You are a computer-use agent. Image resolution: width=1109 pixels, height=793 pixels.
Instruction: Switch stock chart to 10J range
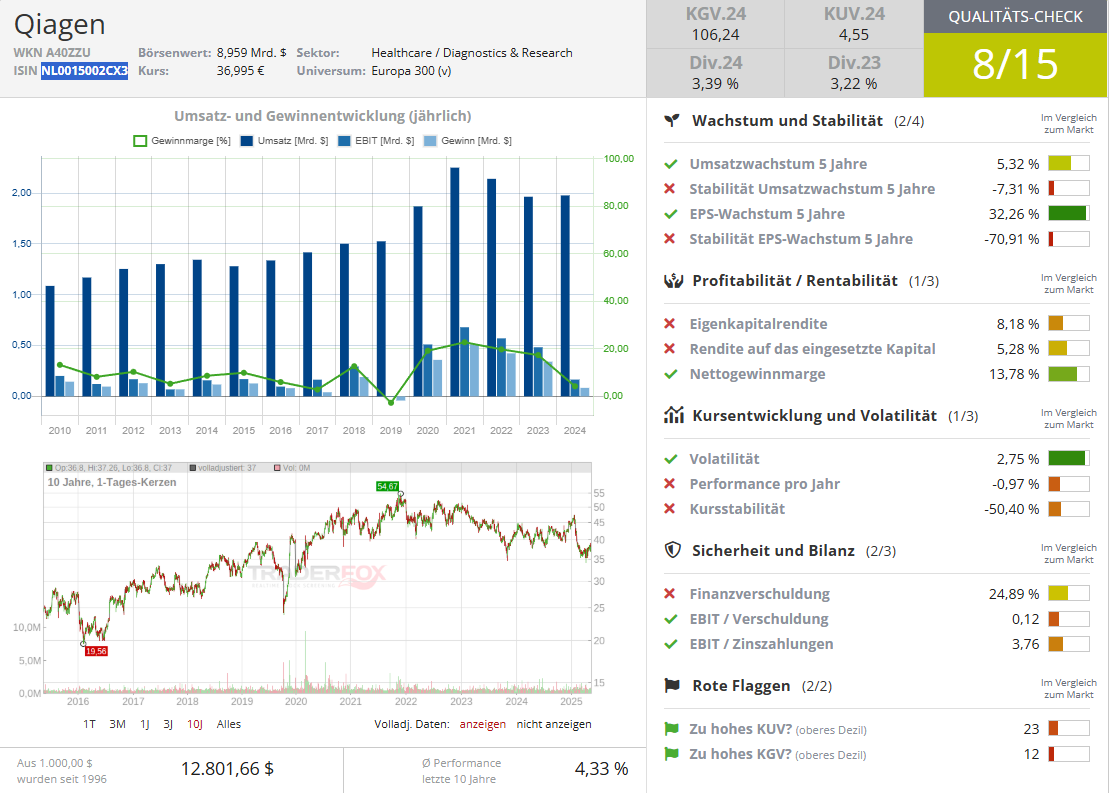click(x=194, y=724)
